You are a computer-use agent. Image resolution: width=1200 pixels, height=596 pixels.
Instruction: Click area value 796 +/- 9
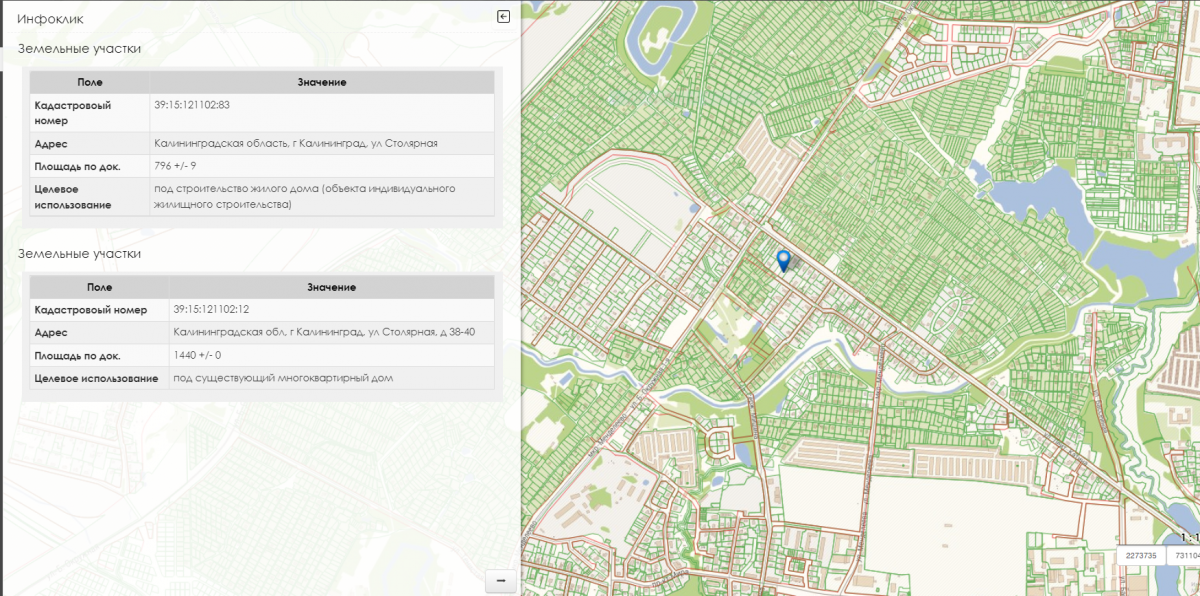click(175, 166)
